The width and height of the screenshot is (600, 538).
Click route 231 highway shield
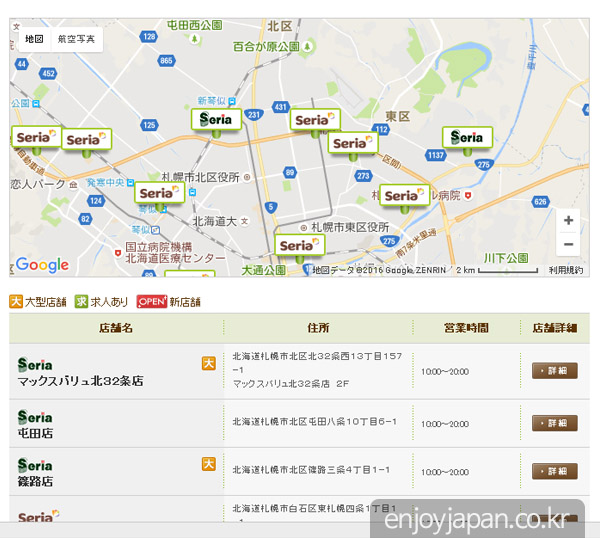tap(254, 114)
